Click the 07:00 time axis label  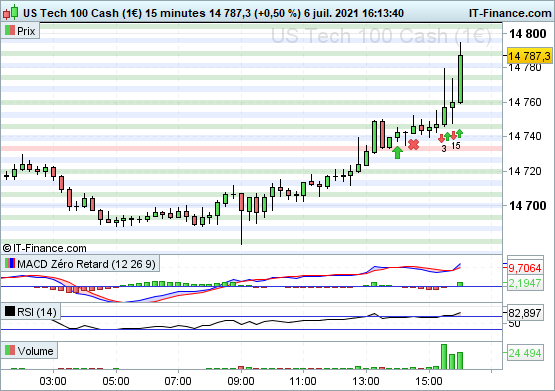coord(178,381)
